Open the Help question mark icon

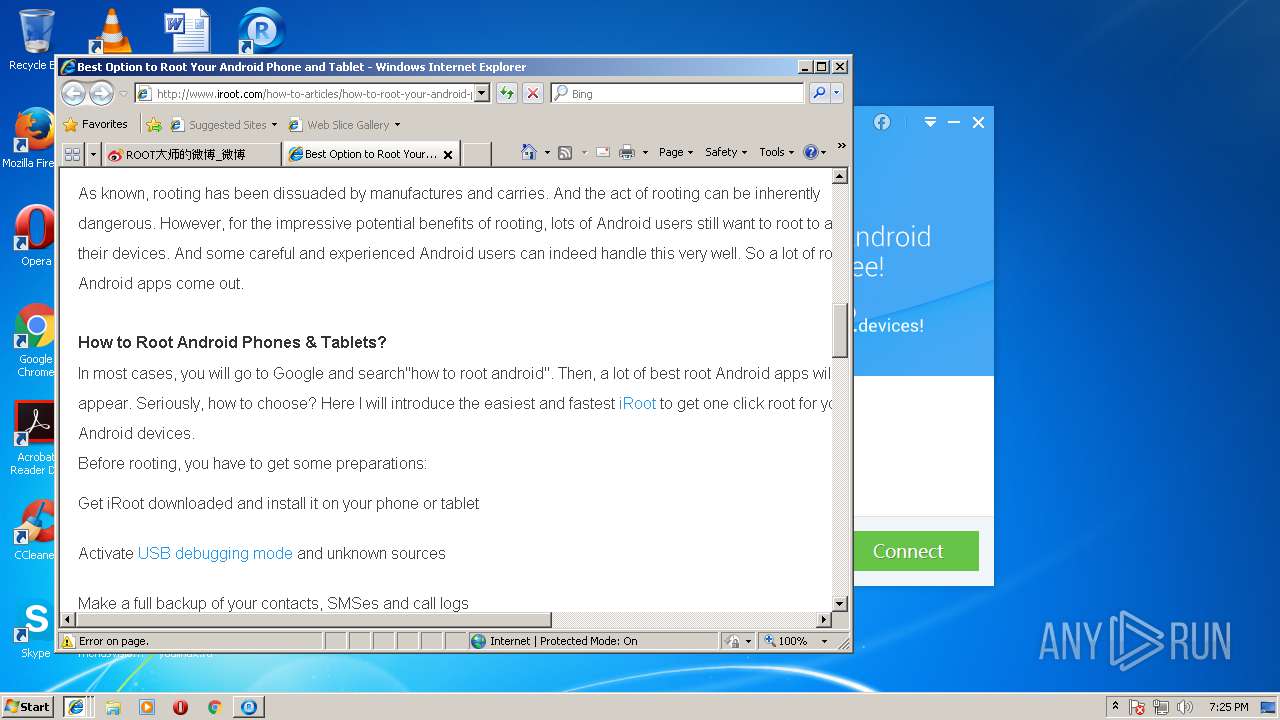[810, 152]
